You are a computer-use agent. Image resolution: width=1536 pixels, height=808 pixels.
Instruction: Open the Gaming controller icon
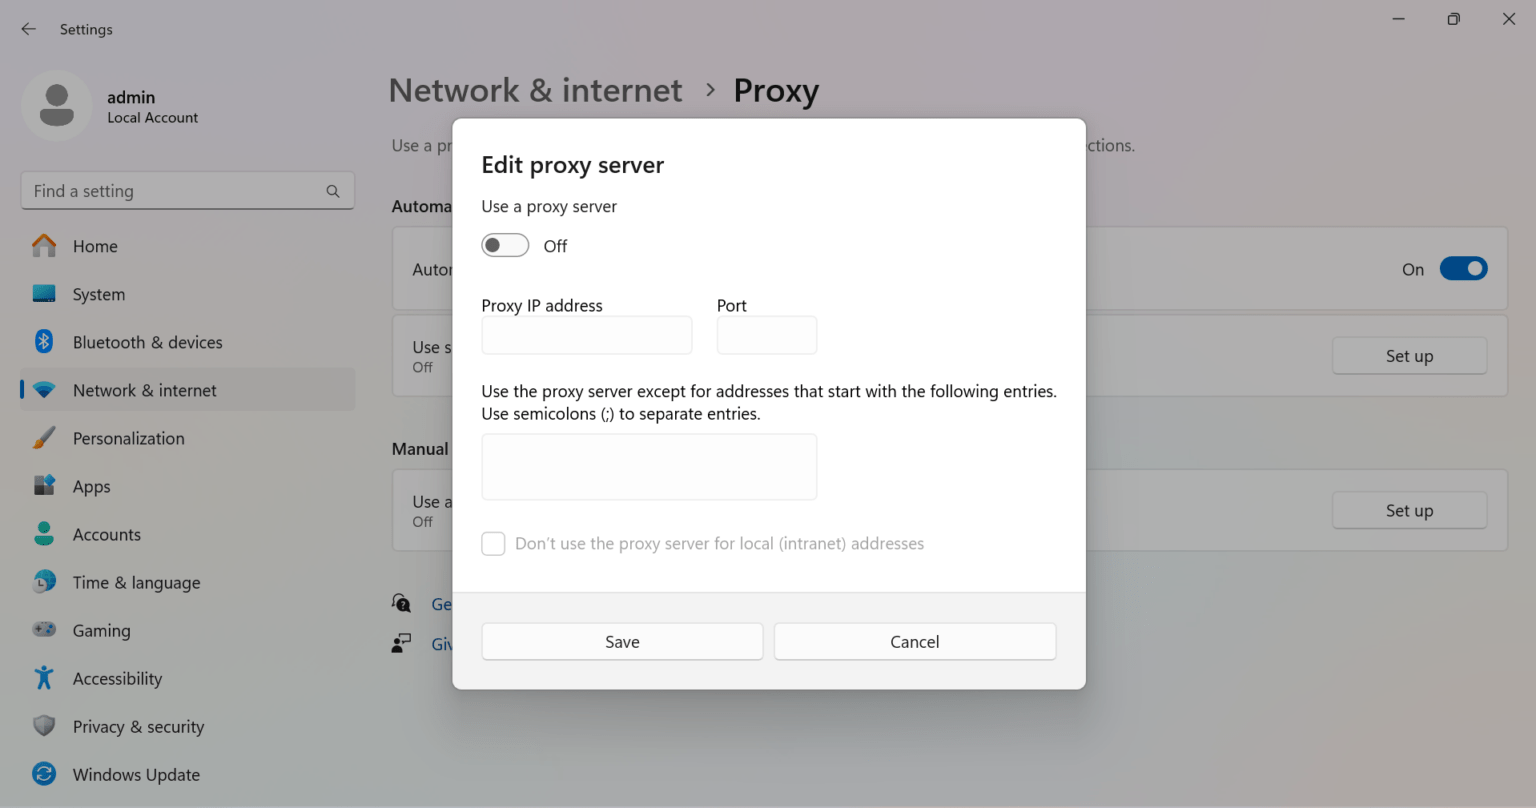(x=44, y=630)
